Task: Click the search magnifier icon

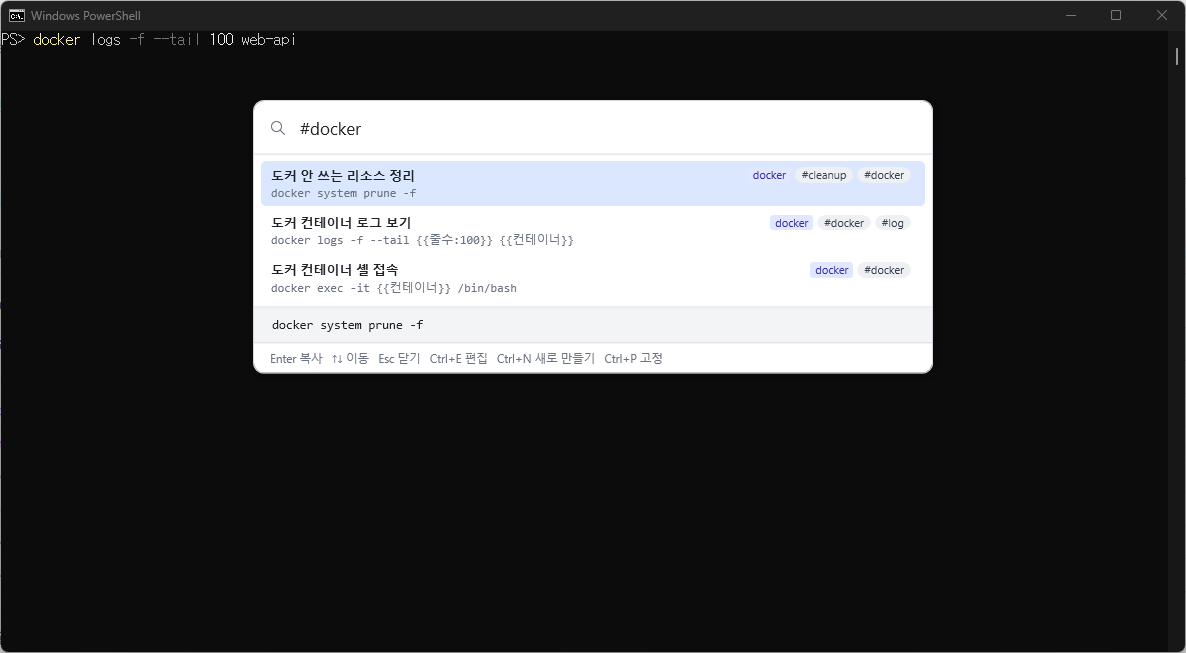Action: pos(278,128)
